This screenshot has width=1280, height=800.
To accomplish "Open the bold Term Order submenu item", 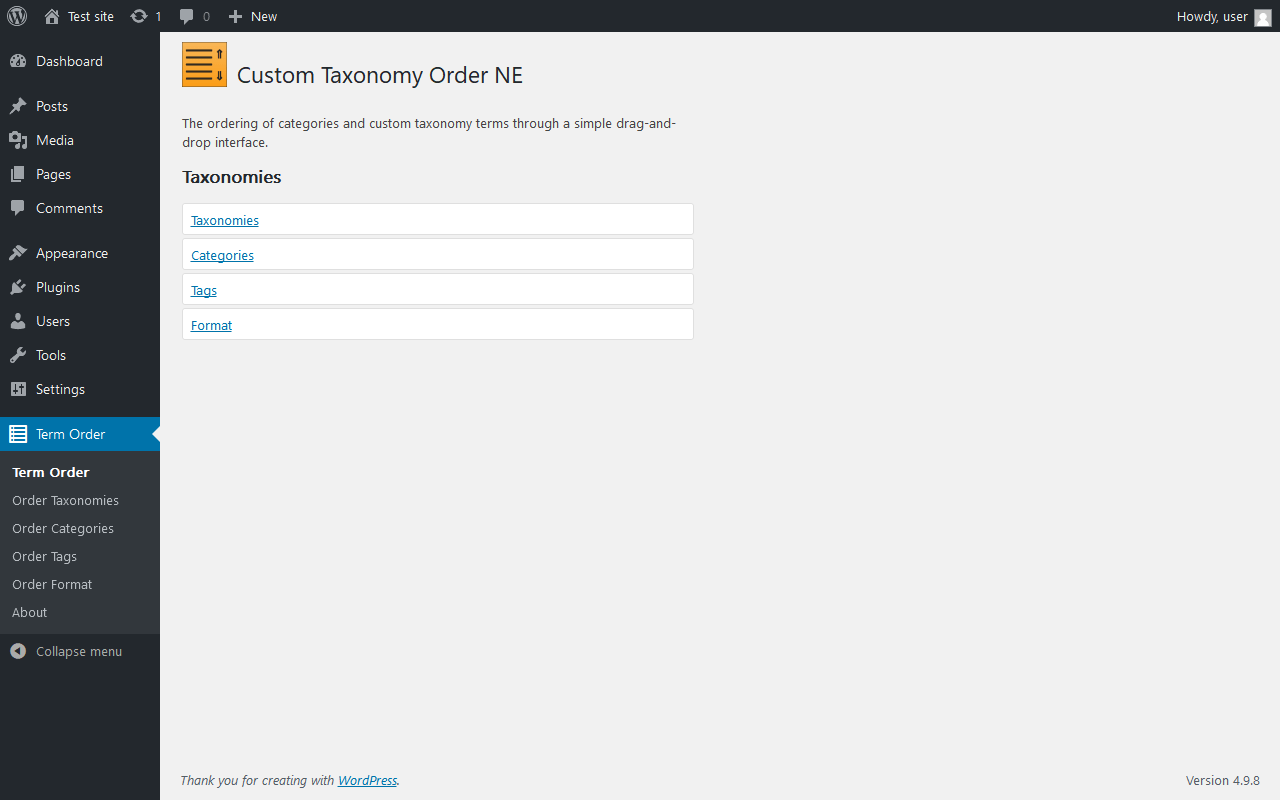I will [51, 472].
